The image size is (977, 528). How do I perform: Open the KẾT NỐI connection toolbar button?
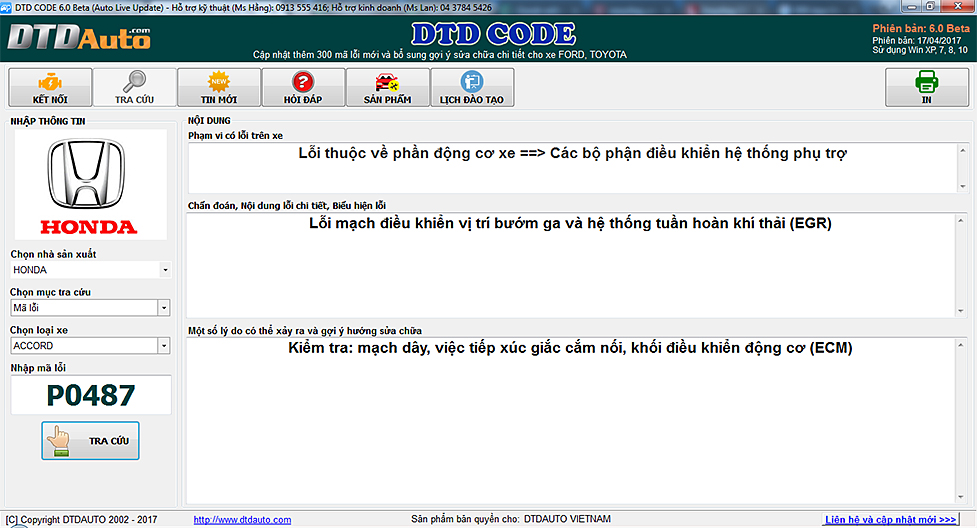tap(50, 87)
